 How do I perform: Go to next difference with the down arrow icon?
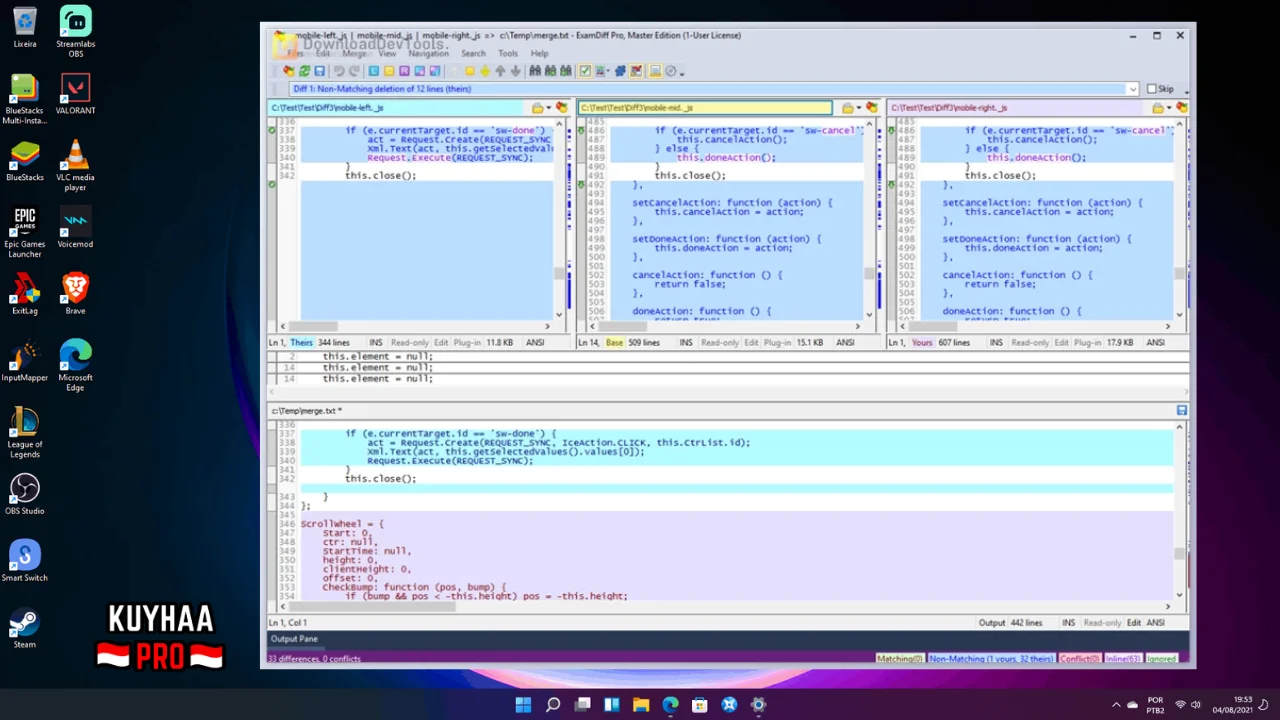coord(516,71)
